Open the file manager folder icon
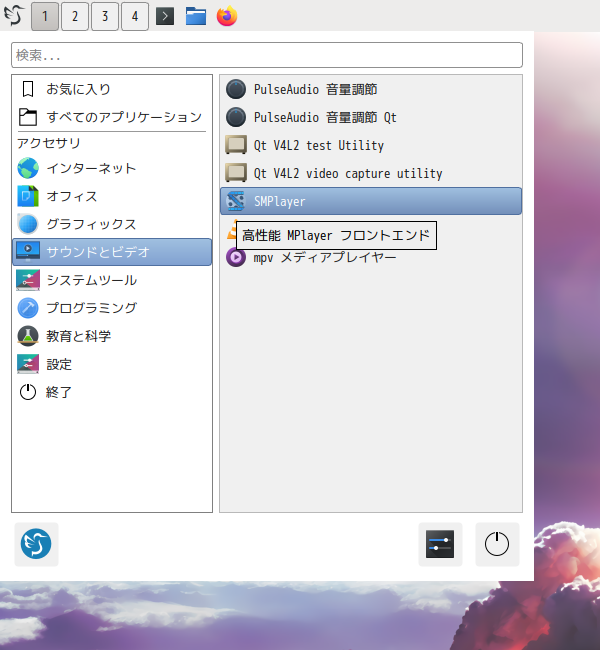 (x=196, y=16)
